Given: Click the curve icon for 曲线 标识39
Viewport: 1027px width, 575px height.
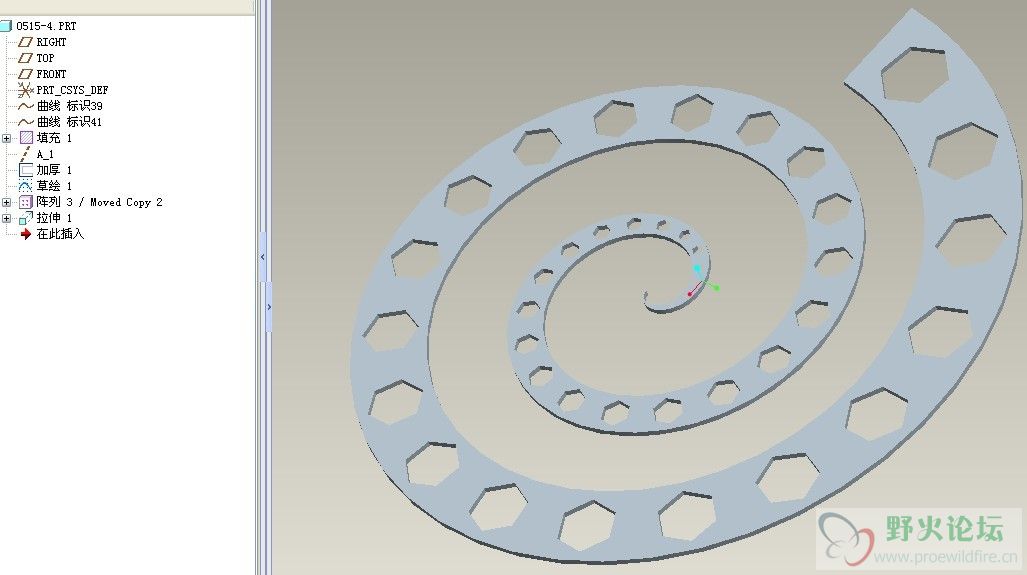Looking at the screenshot, I should pyautogui.click(x=26, y=106).
